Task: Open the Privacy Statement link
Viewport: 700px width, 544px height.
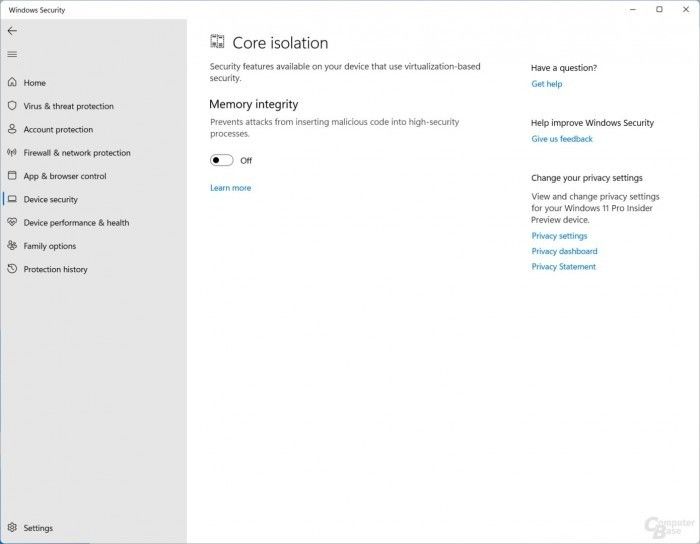Action: tap(563, 266)
